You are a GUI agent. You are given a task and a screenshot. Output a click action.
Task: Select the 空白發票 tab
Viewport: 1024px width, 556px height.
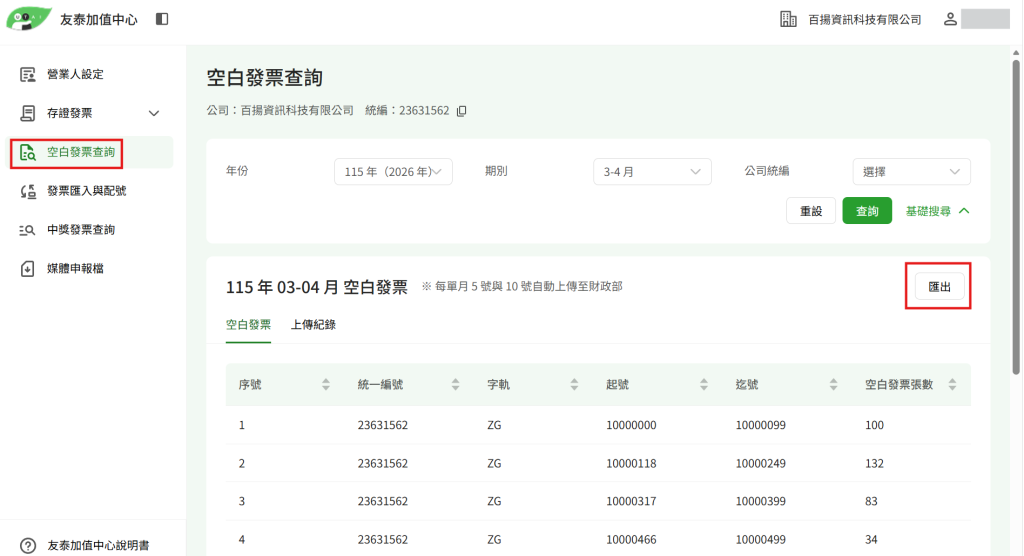[248, 325]
